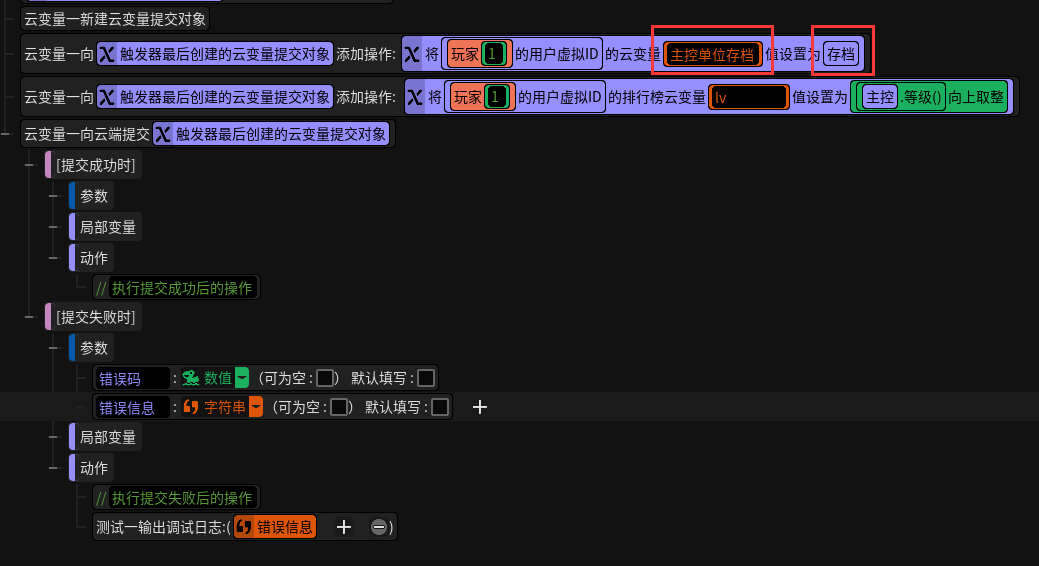Toggle 默认填写 checkbox for 错误信息

tap(440, 407)
